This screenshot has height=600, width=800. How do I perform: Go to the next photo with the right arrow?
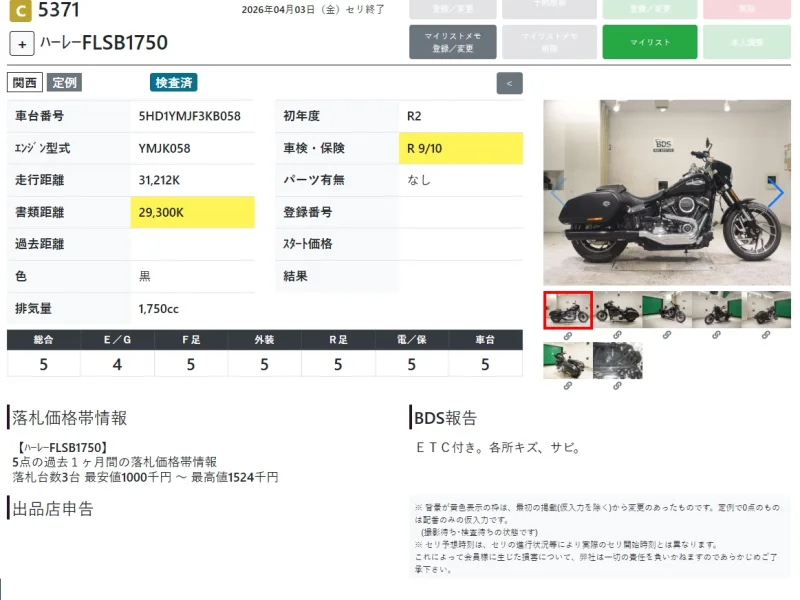click(x=776, y=193)
